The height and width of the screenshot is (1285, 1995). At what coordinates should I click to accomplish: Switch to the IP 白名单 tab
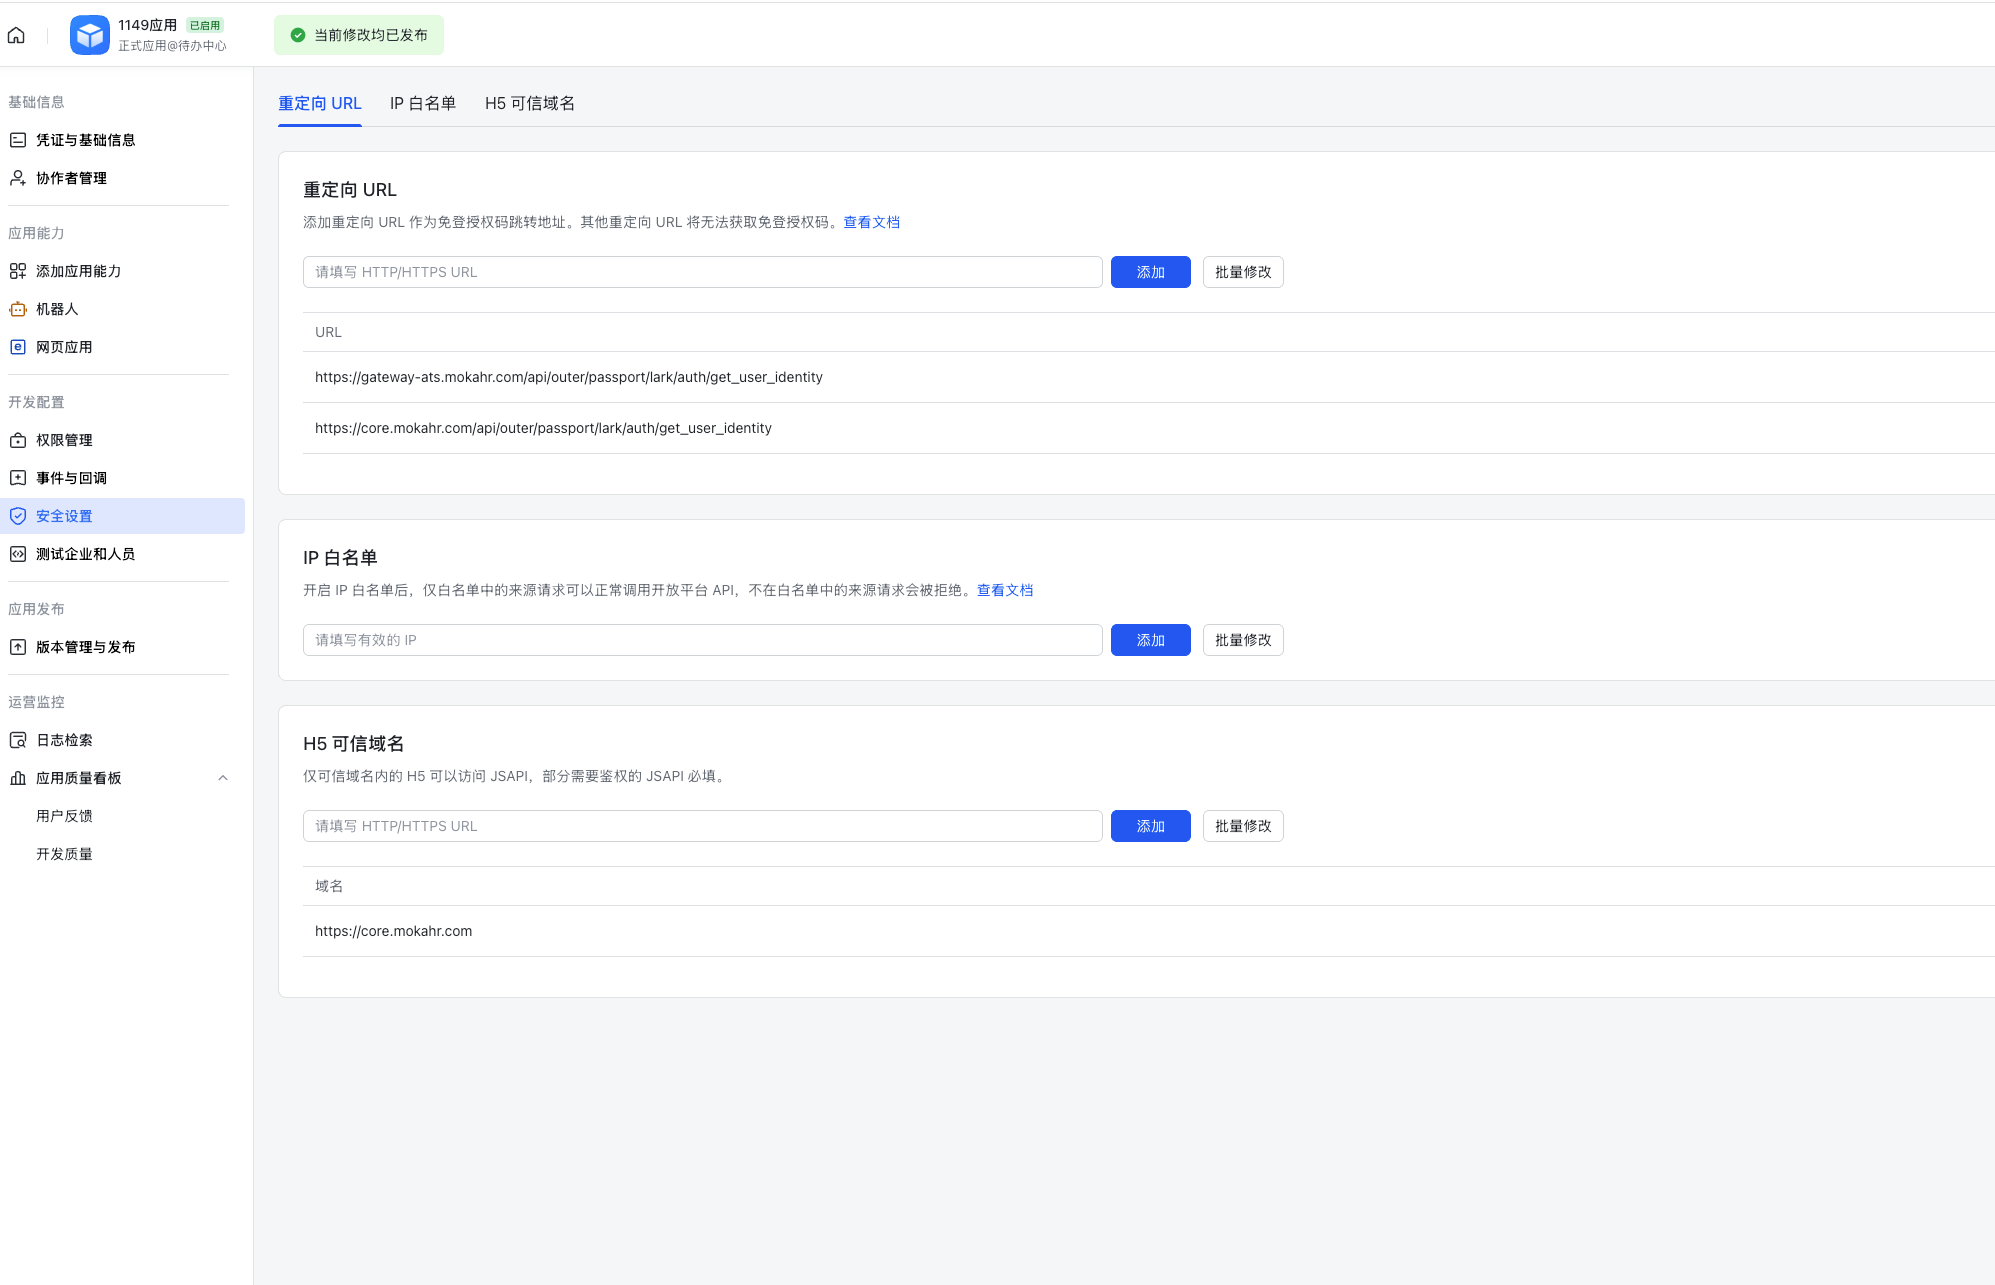(x=422, y=104)
